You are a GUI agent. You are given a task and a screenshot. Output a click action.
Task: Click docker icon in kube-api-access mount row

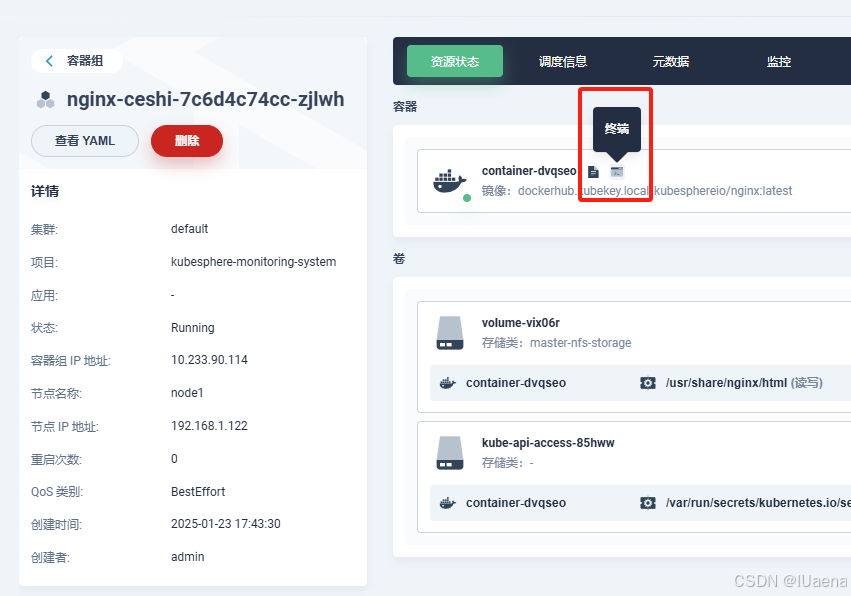(447, 503)
